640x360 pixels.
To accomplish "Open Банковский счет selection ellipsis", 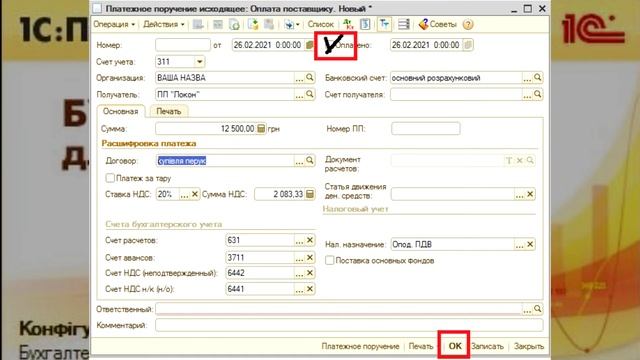I will pyautogui.click(x=527, y=78).
